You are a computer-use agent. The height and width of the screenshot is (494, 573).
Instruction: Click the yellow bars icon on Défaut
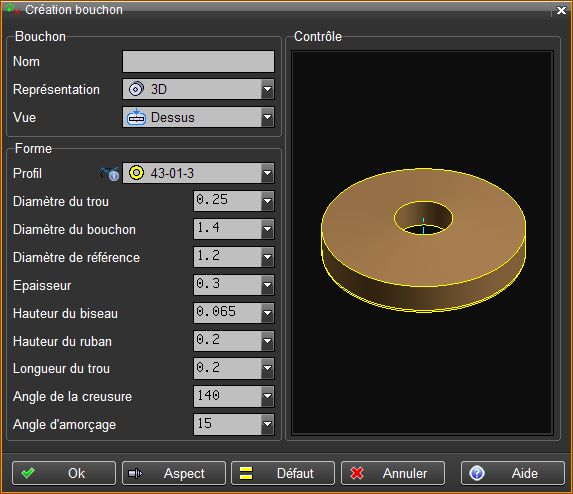(x=246, y=473)
